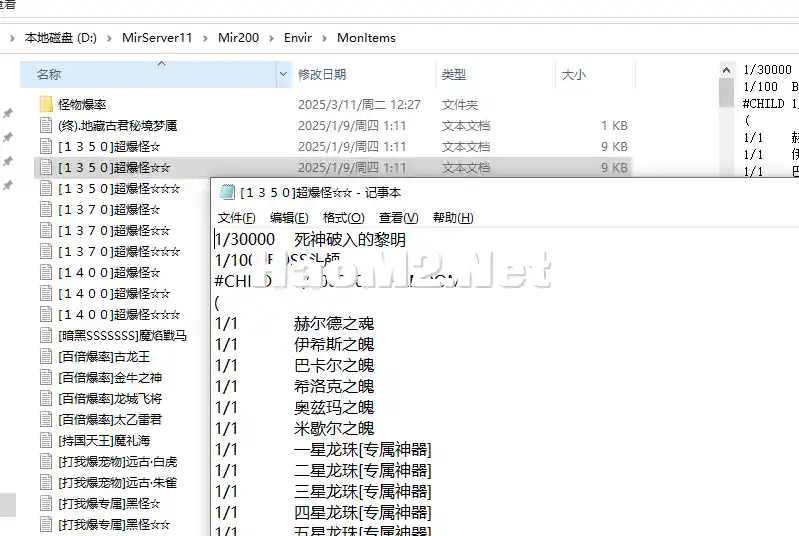Screen dimensions: 799x536
Task: Expand breadcrumb chevron after Envir
Action: coord(324,38)
